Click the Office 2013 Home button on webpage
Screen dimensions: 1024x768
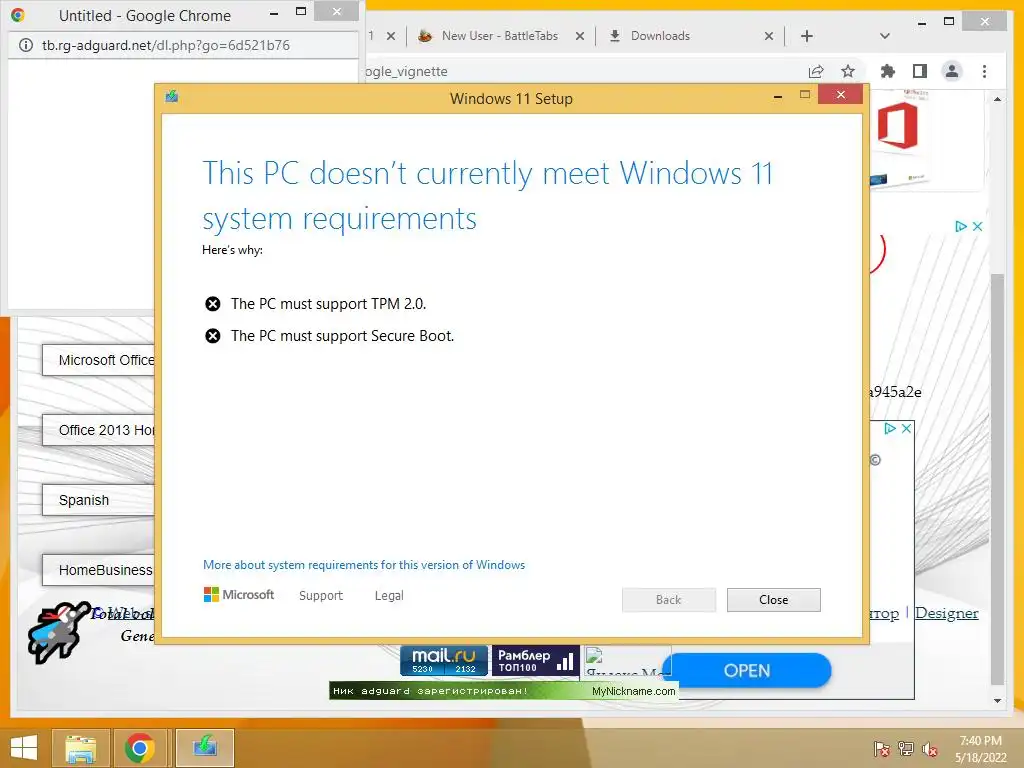[99, 430]
